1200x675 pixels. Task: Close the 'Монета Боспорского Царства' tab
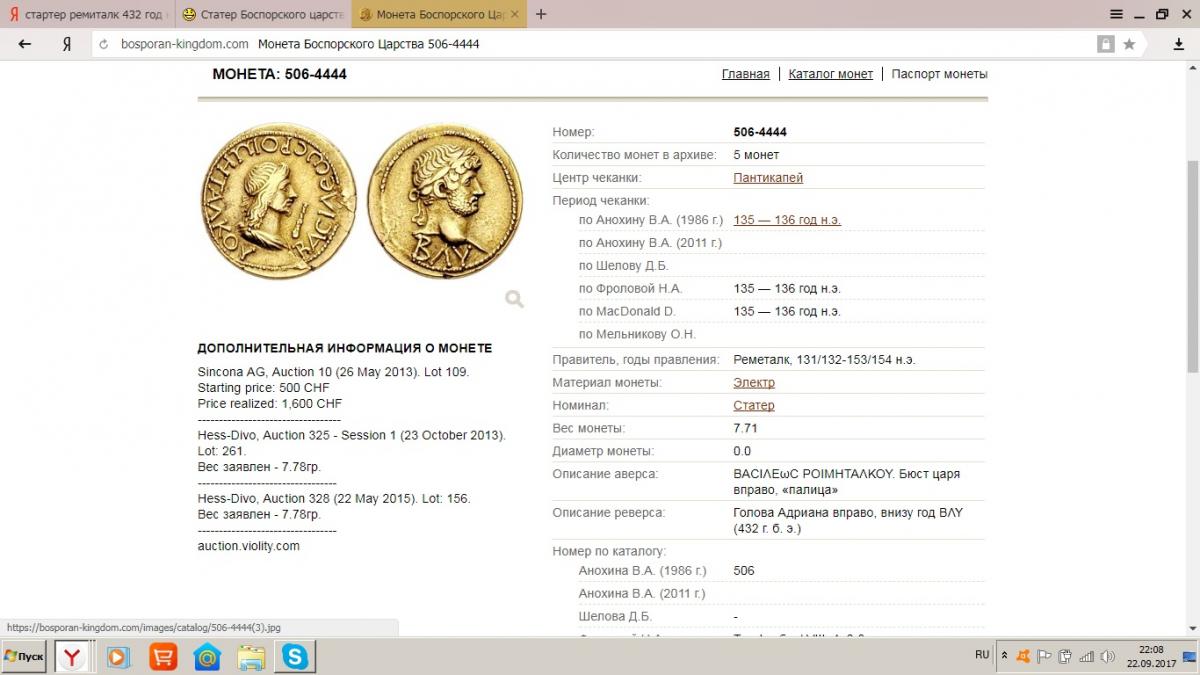(514, 15)
